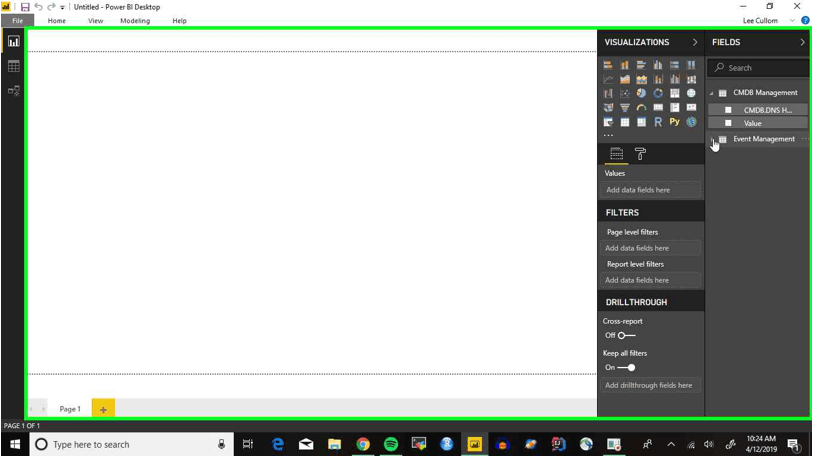
Task: Click the Page level filters data well
Action: click(651, 248)
